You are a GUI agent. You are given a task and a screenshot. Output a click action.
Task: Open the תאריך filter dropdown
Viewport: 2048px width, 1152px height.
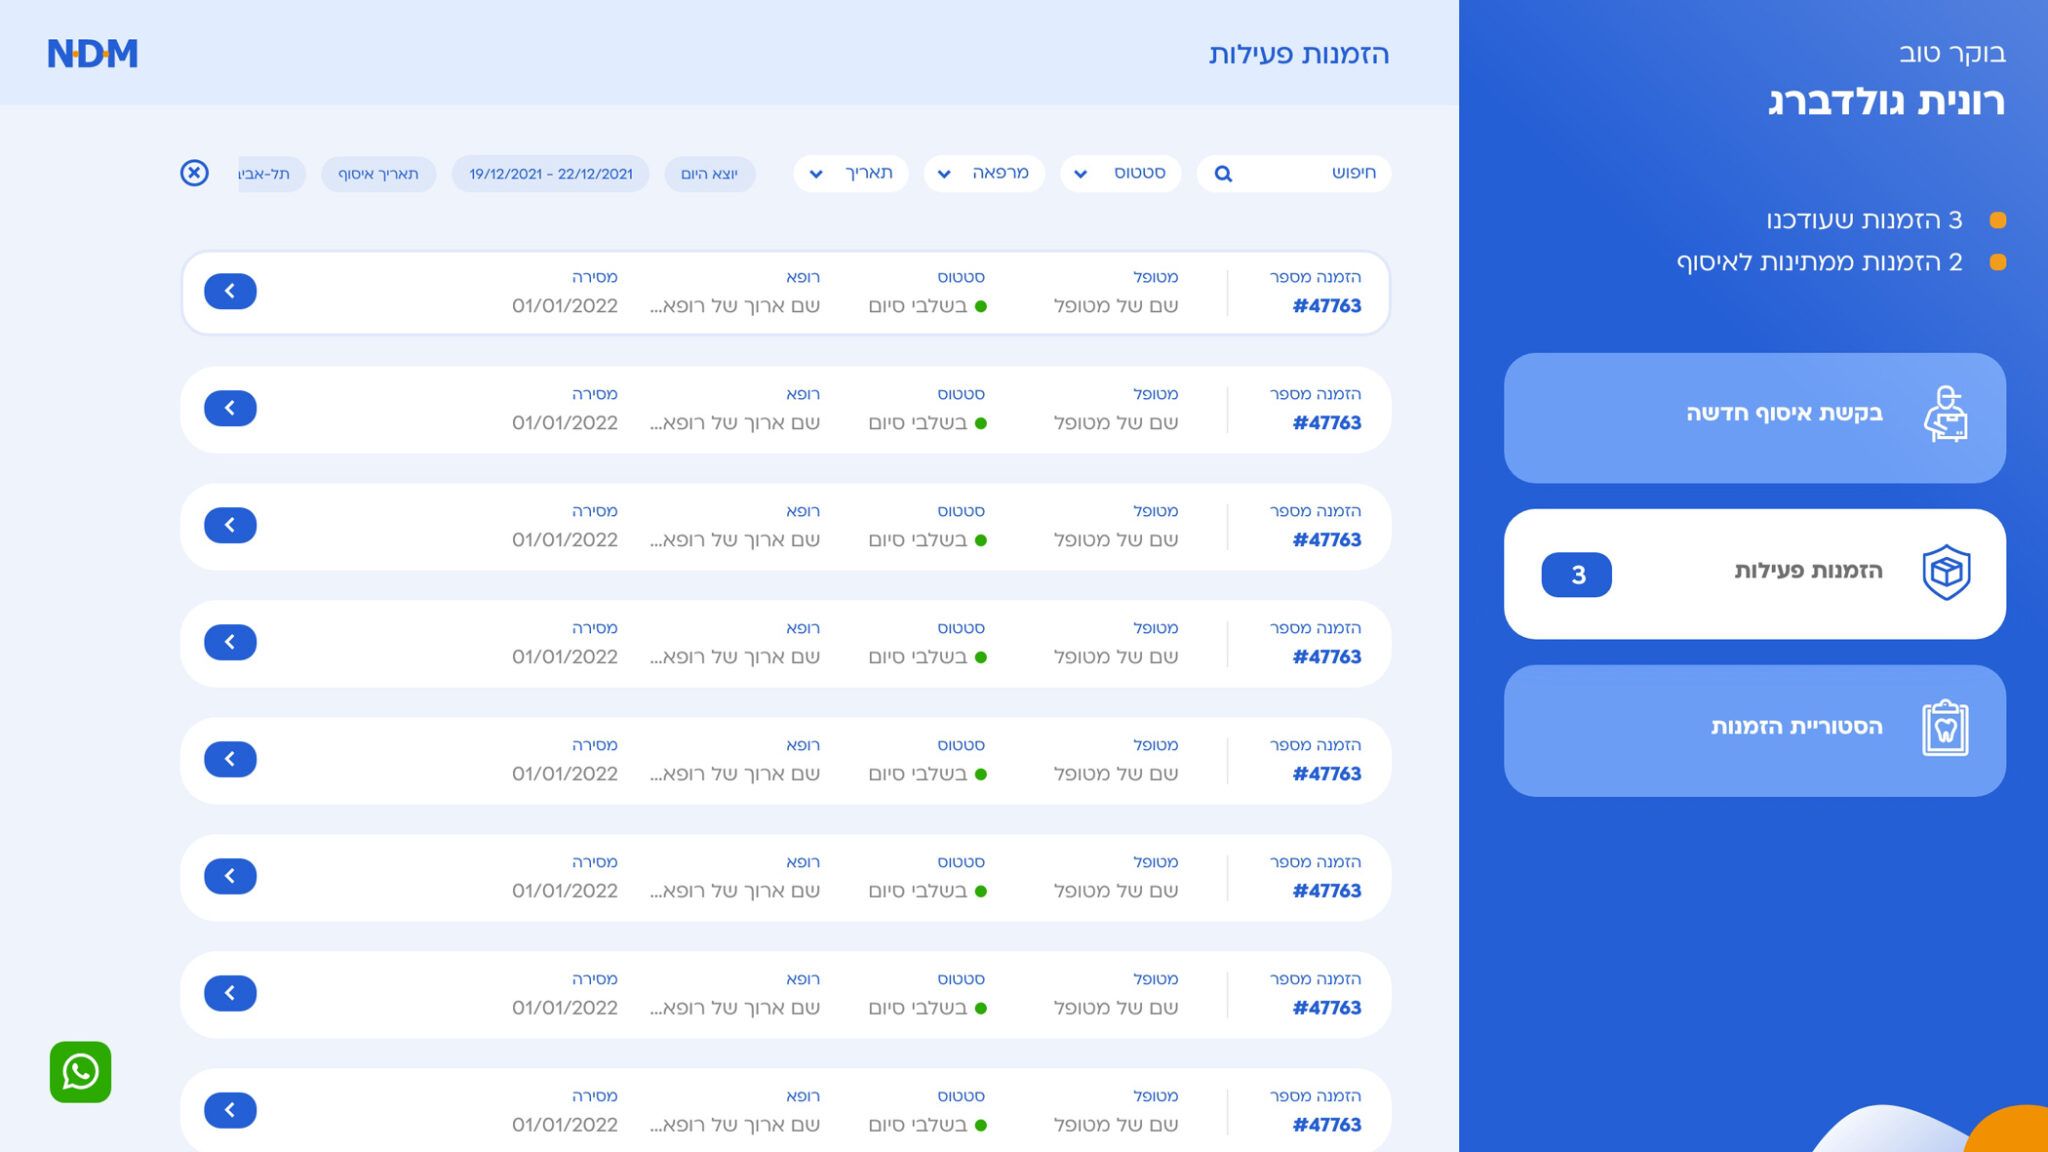click(x=851, y=173)
